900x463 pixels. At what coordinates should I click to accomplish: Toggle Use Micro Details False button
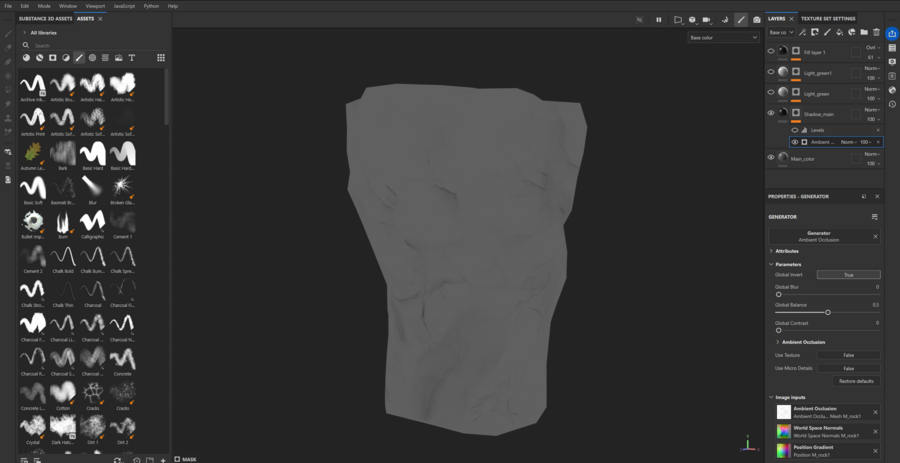pos(848,368)
